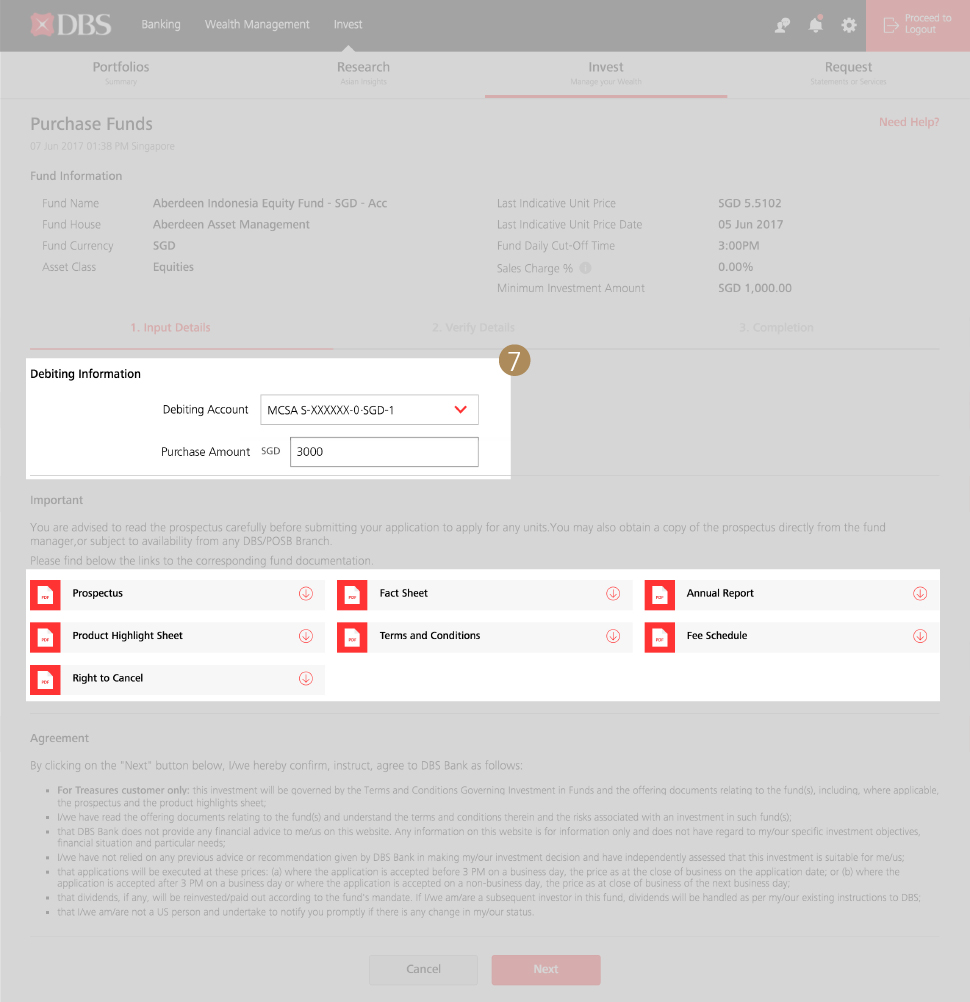970x1002 pixels.
Task: Click the Prospectus PDF icon
Action: pos(45,595)
